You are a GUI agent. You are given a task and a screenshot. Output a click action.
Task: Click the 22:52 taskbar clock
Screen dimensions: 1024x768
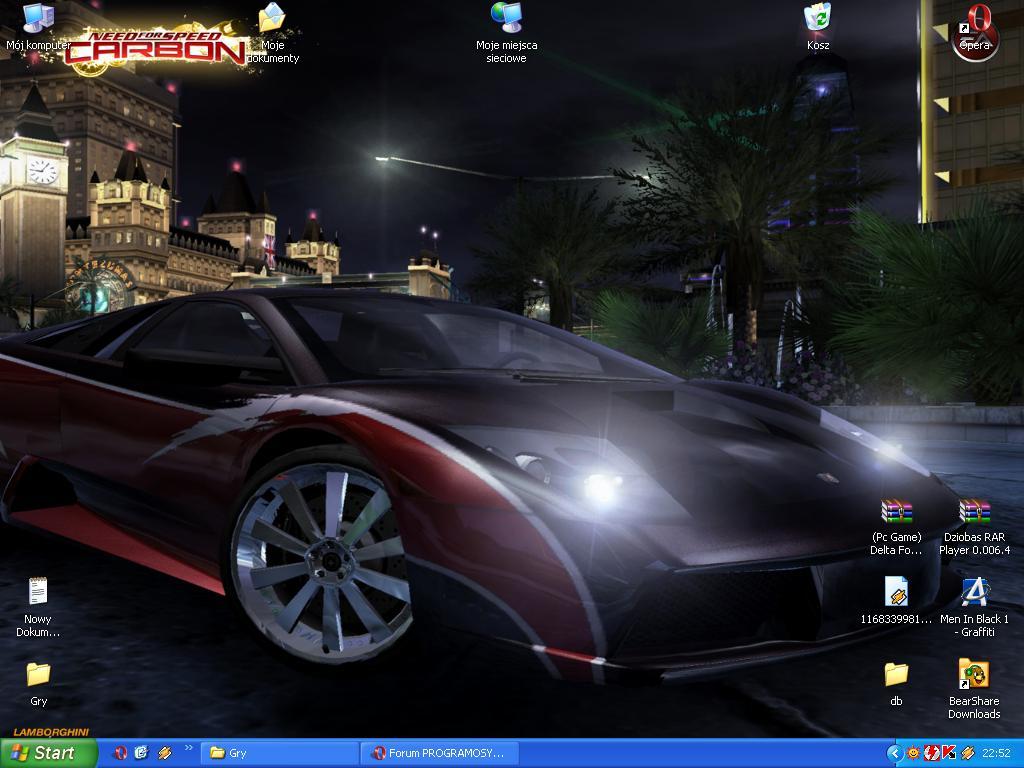pyautogui.click(x=997, y=753)
